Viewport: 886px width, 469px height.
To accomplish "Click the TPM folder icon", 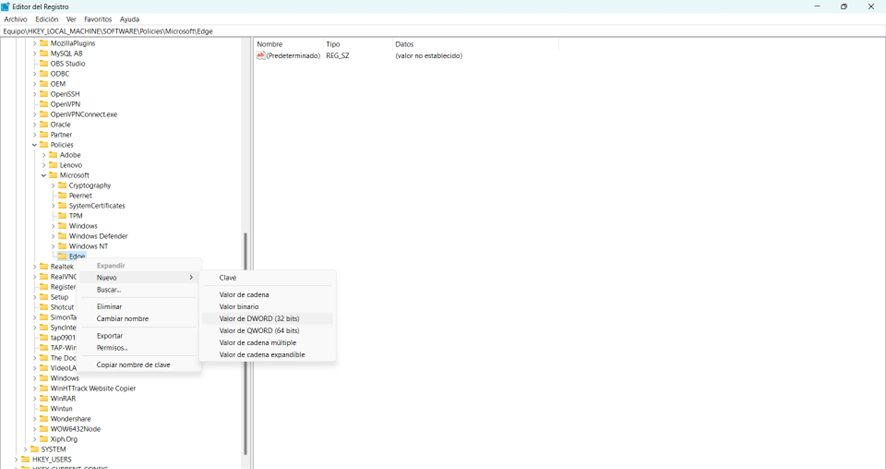I will pyautogui.click(x=62, y=216).
